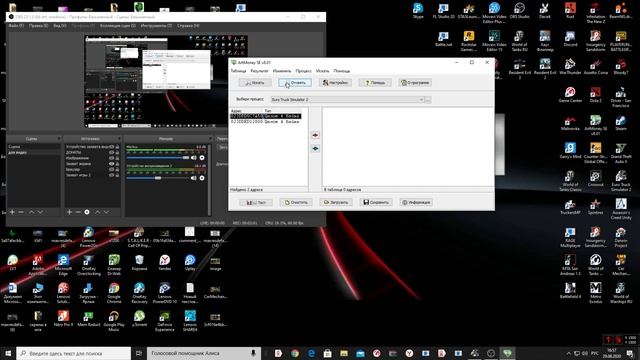The image size is (640, 360).
Task: Mute Устройство воспроизведения 2 in OBS mixer
Action: point(194,178)
